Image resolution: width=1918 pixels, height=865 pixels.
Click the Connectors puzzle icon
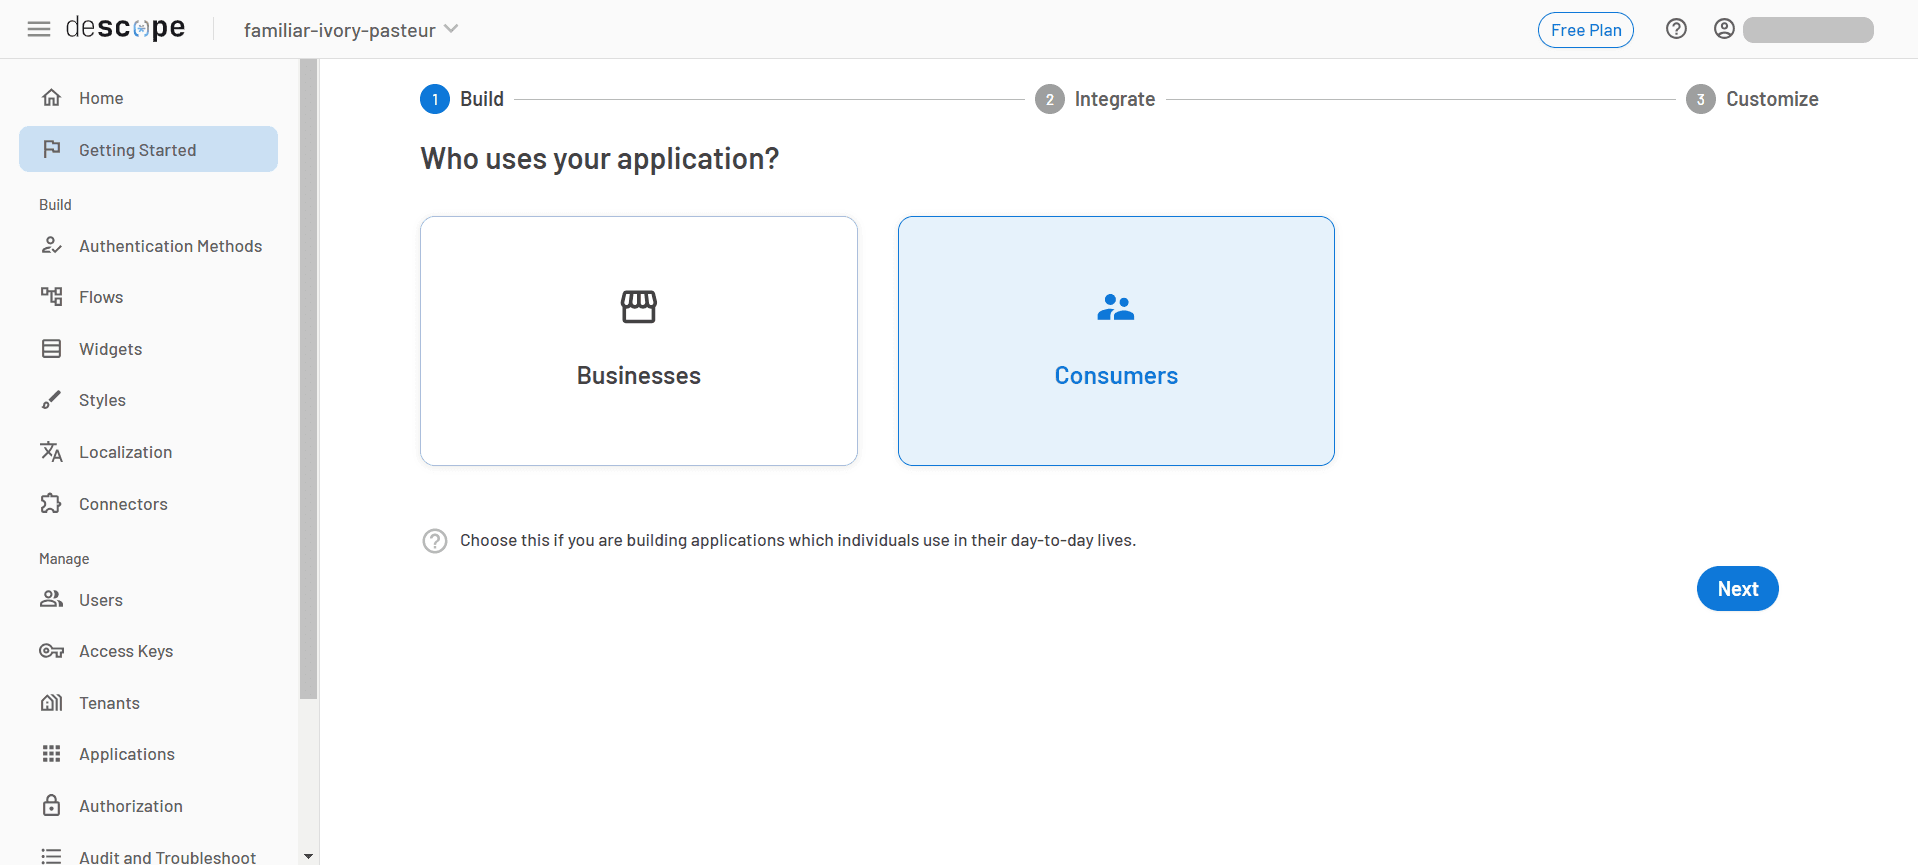[51, 504]
